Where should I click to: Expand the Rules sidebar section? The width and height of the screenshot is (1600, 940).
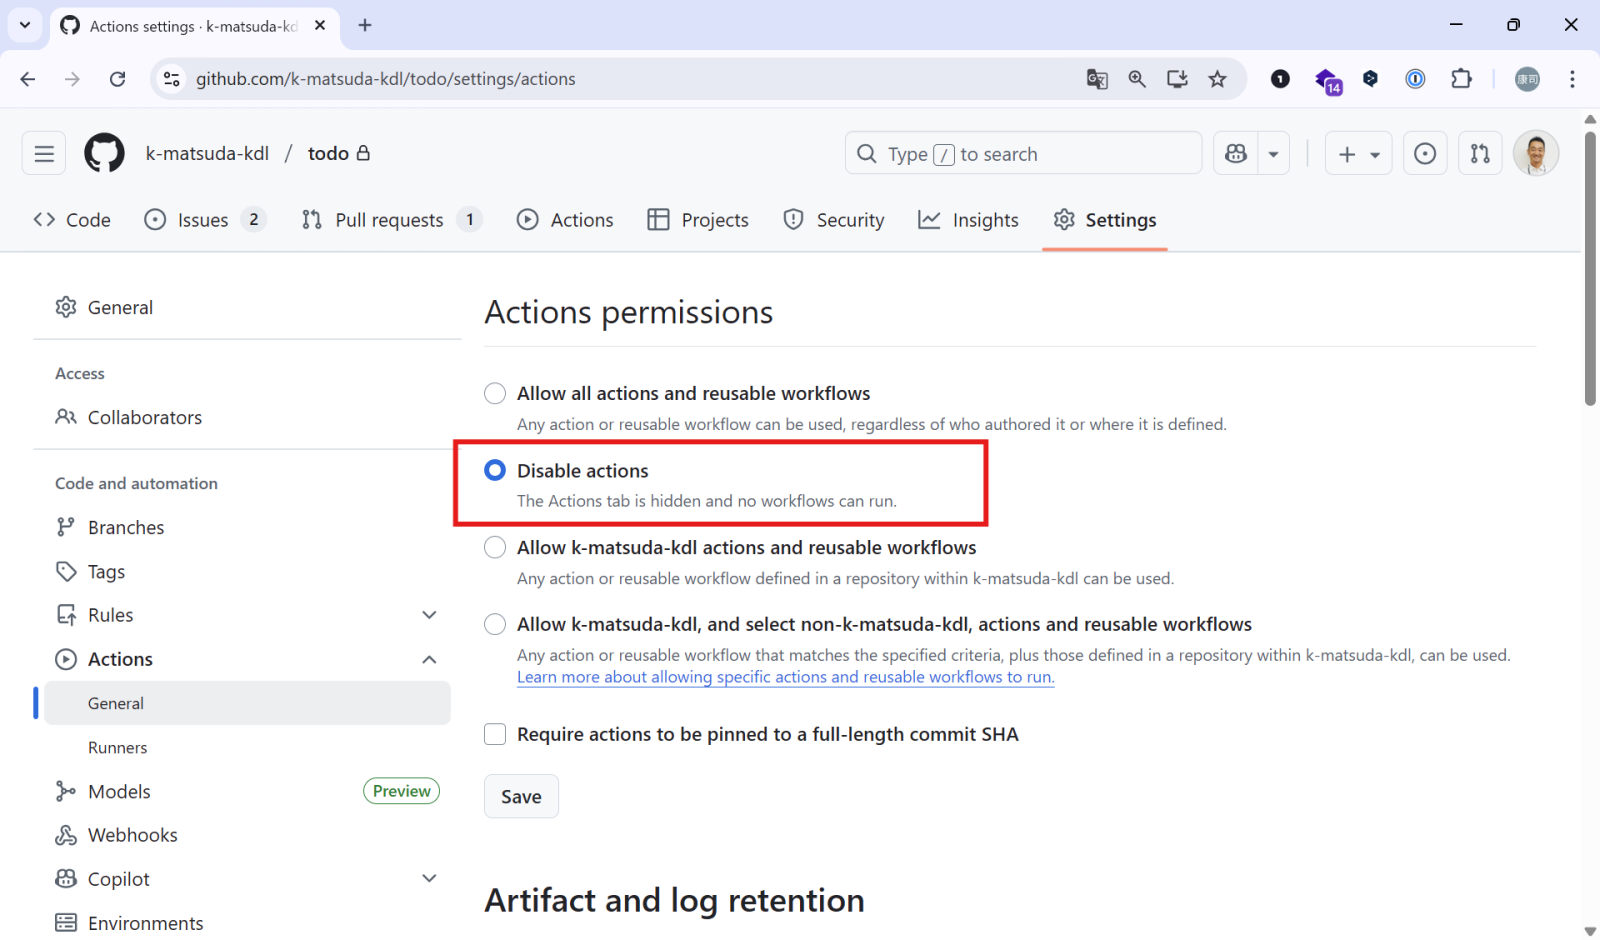pos(429,615)
